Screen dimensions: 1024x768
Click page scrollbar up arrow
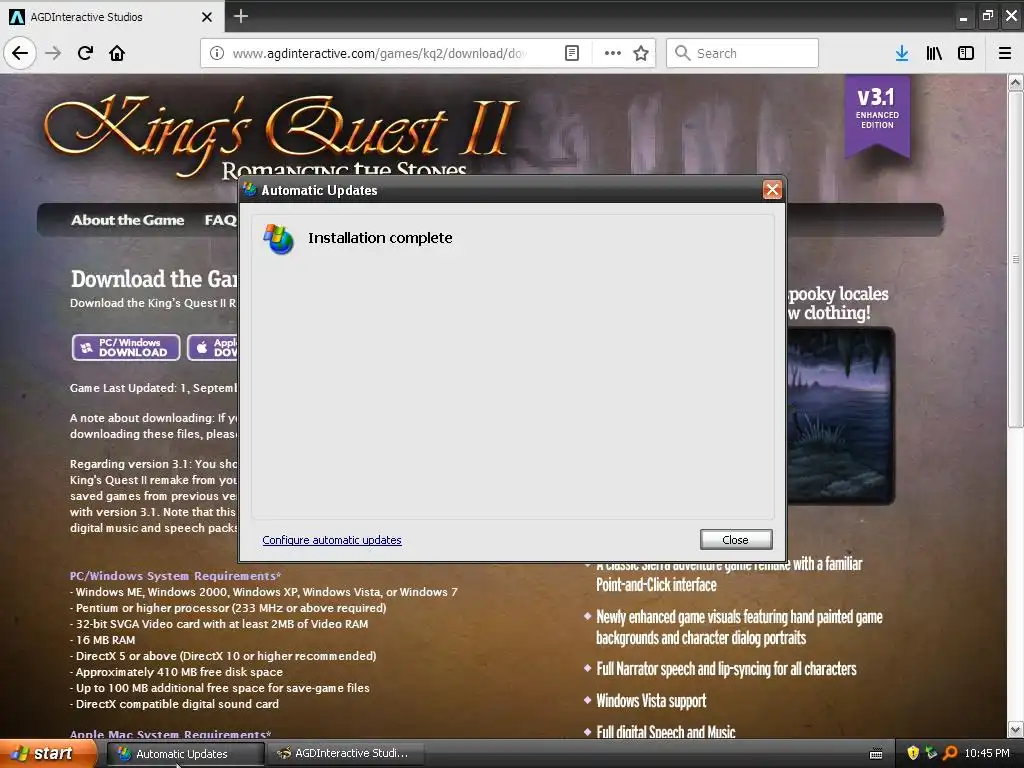click(1015, 83)
